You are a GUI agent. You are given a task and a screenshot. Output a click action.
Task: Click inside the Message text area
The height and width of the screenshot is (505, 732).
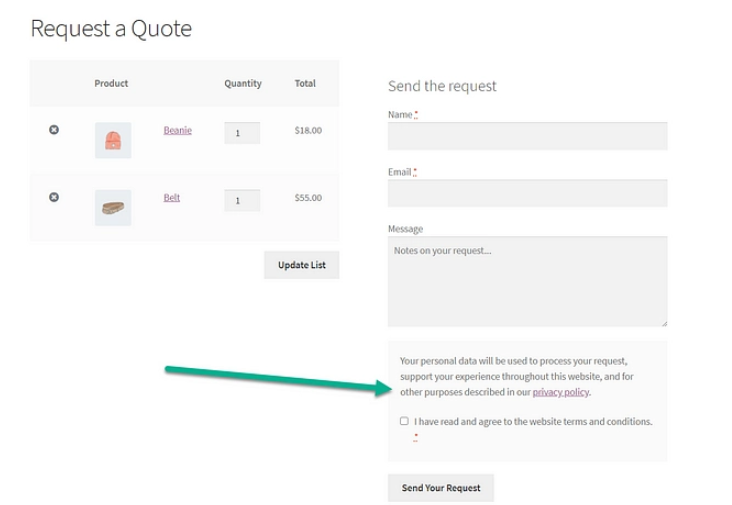point(527,282)
